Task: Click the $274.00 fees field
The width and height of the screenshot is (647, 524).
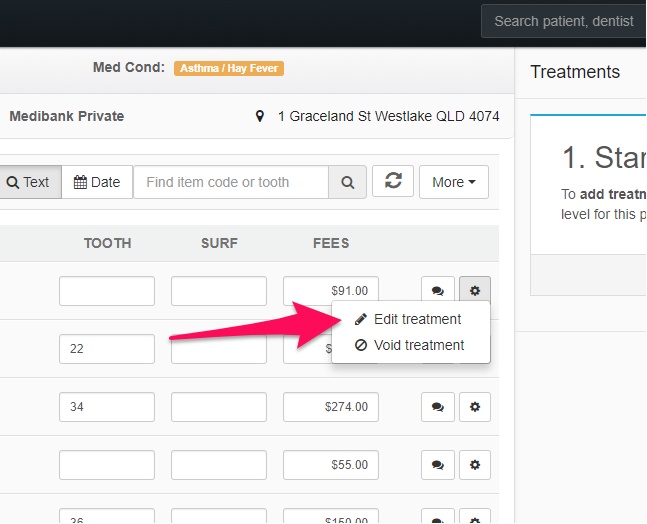Action: [x=331, y=407]
